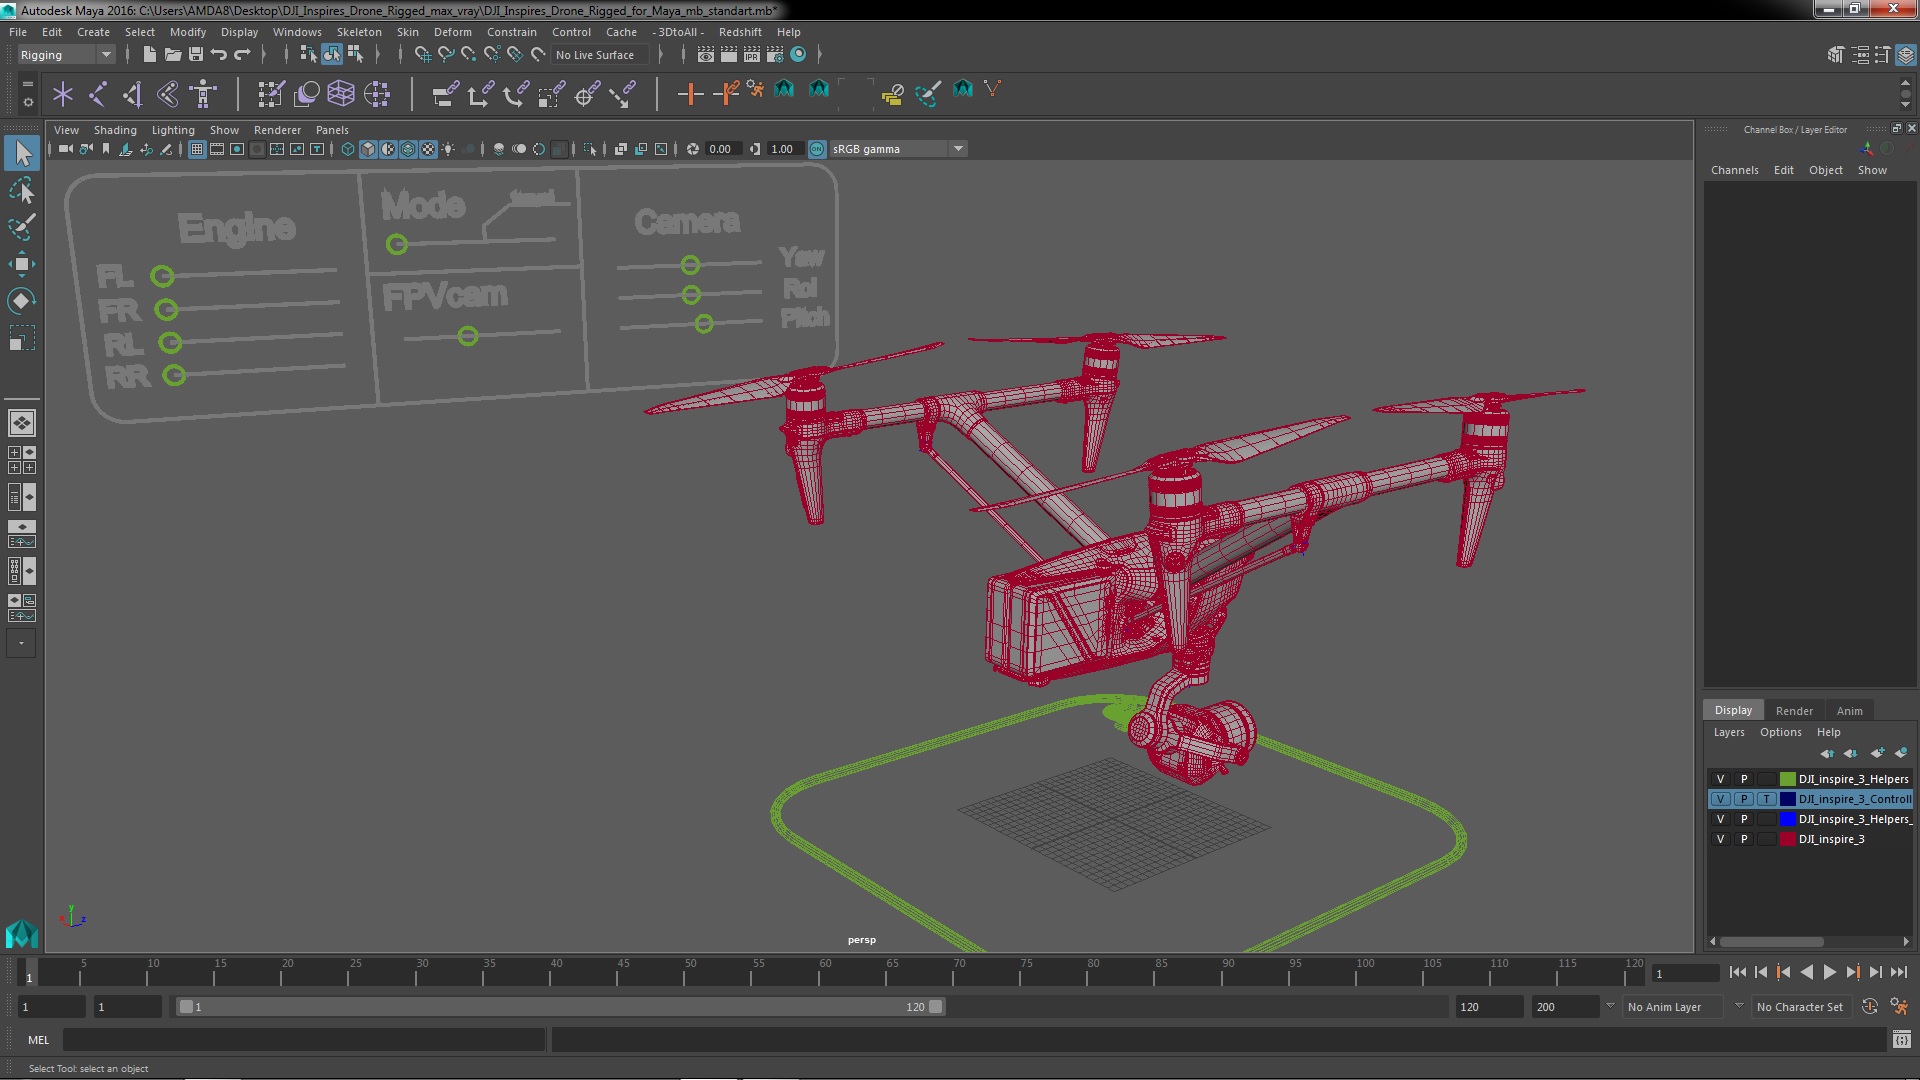This screenshot has height=1080, width=1920.
Task: Open the Skeleton menu
Action: 359,32
